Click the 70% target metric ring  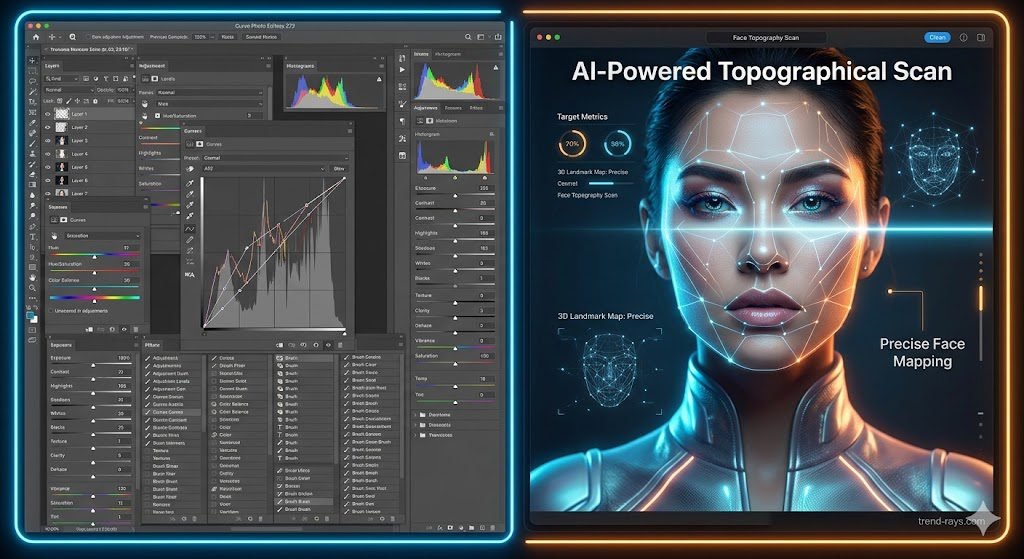coord(572,144)
